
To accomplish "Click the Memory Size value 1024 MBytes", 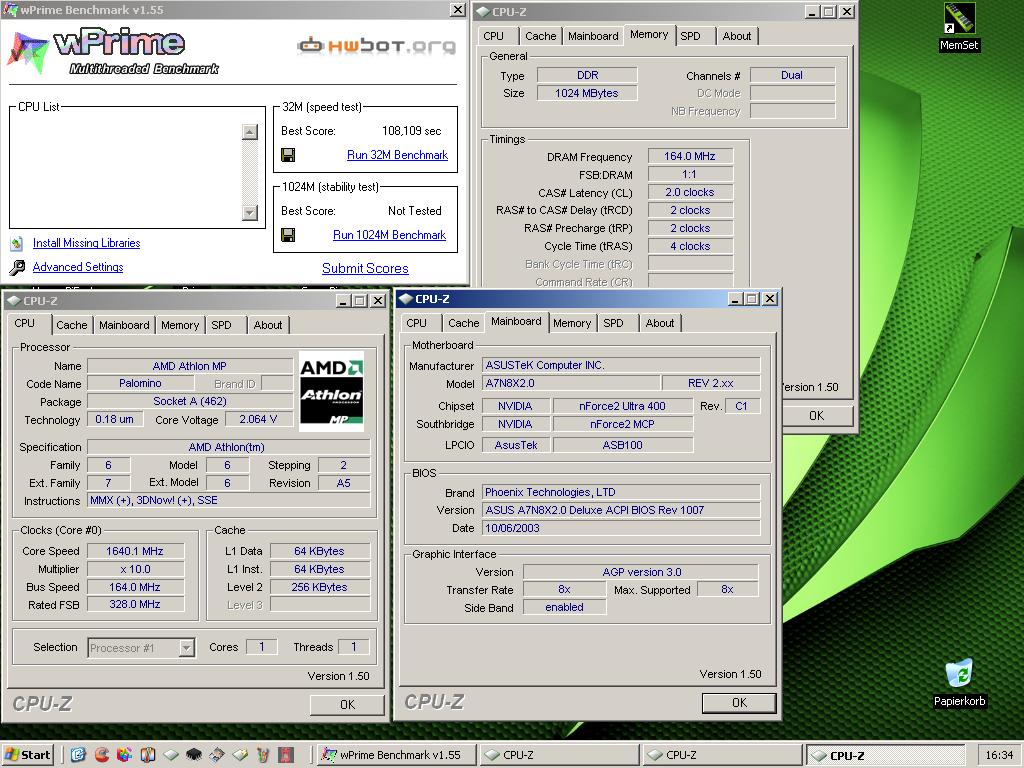I will 586,93.
